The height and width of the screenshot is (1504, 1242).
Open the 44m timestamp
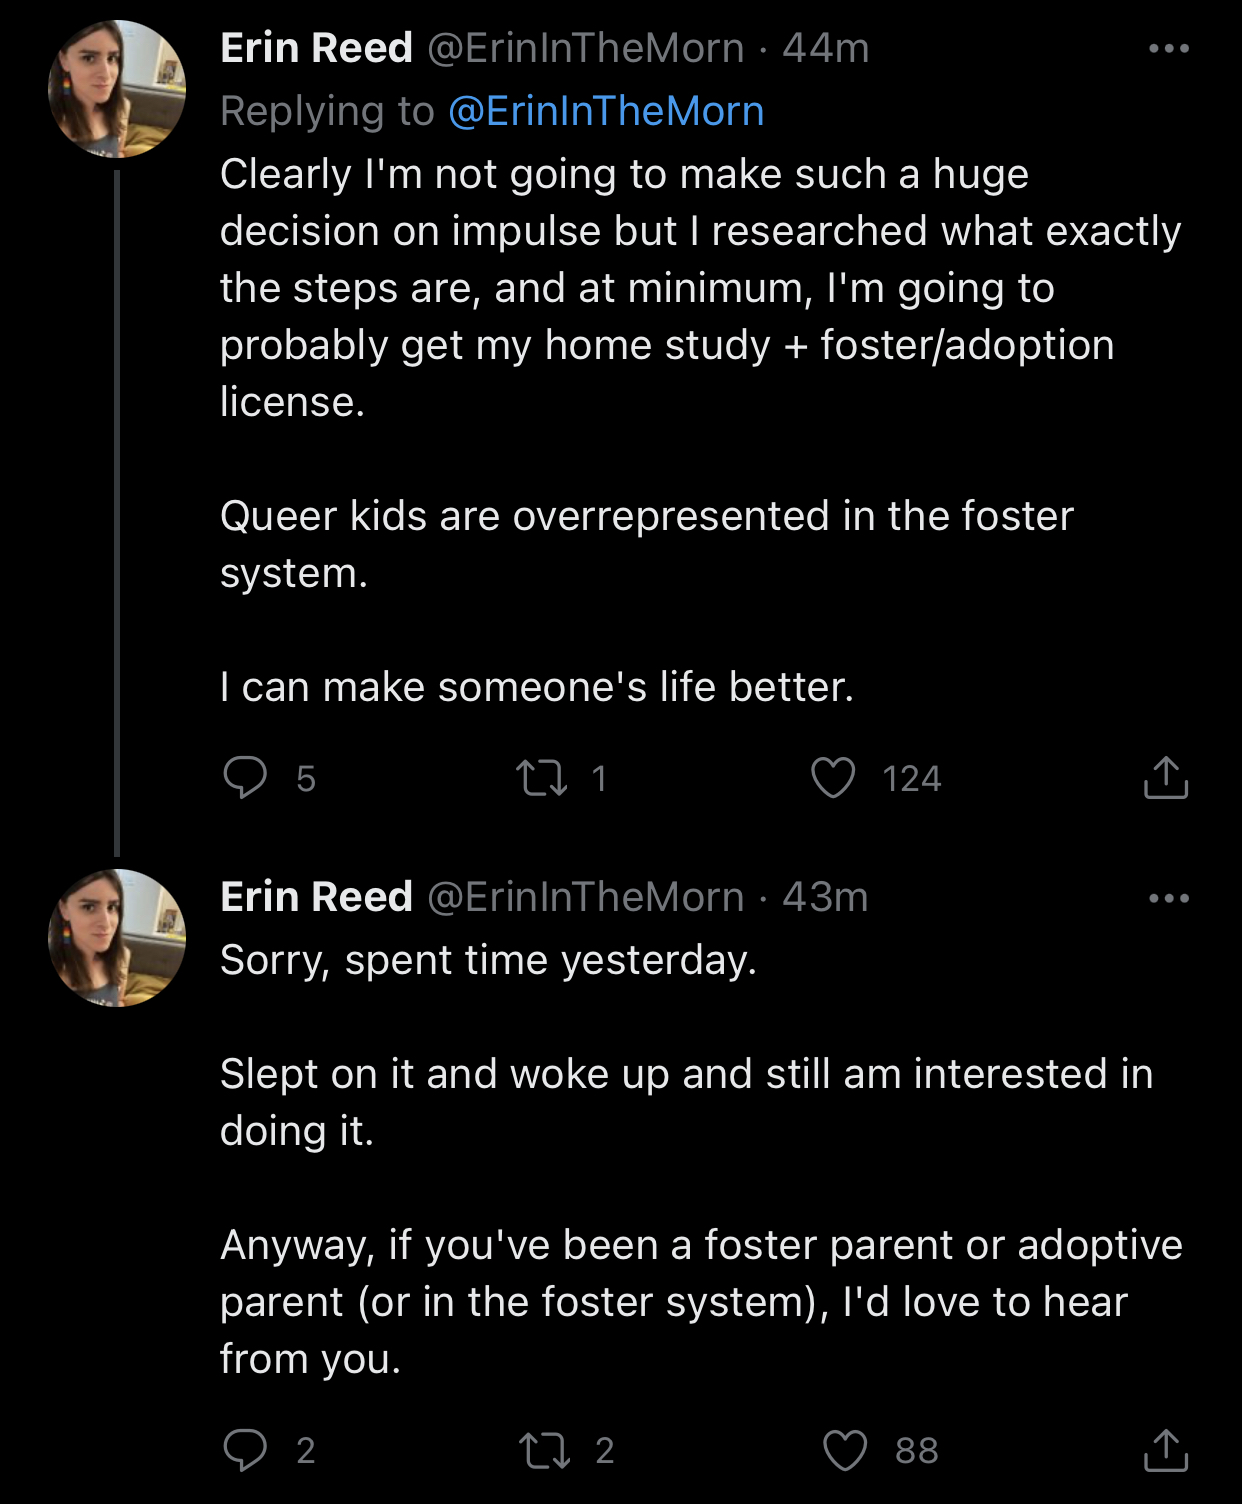coord(826,48)
